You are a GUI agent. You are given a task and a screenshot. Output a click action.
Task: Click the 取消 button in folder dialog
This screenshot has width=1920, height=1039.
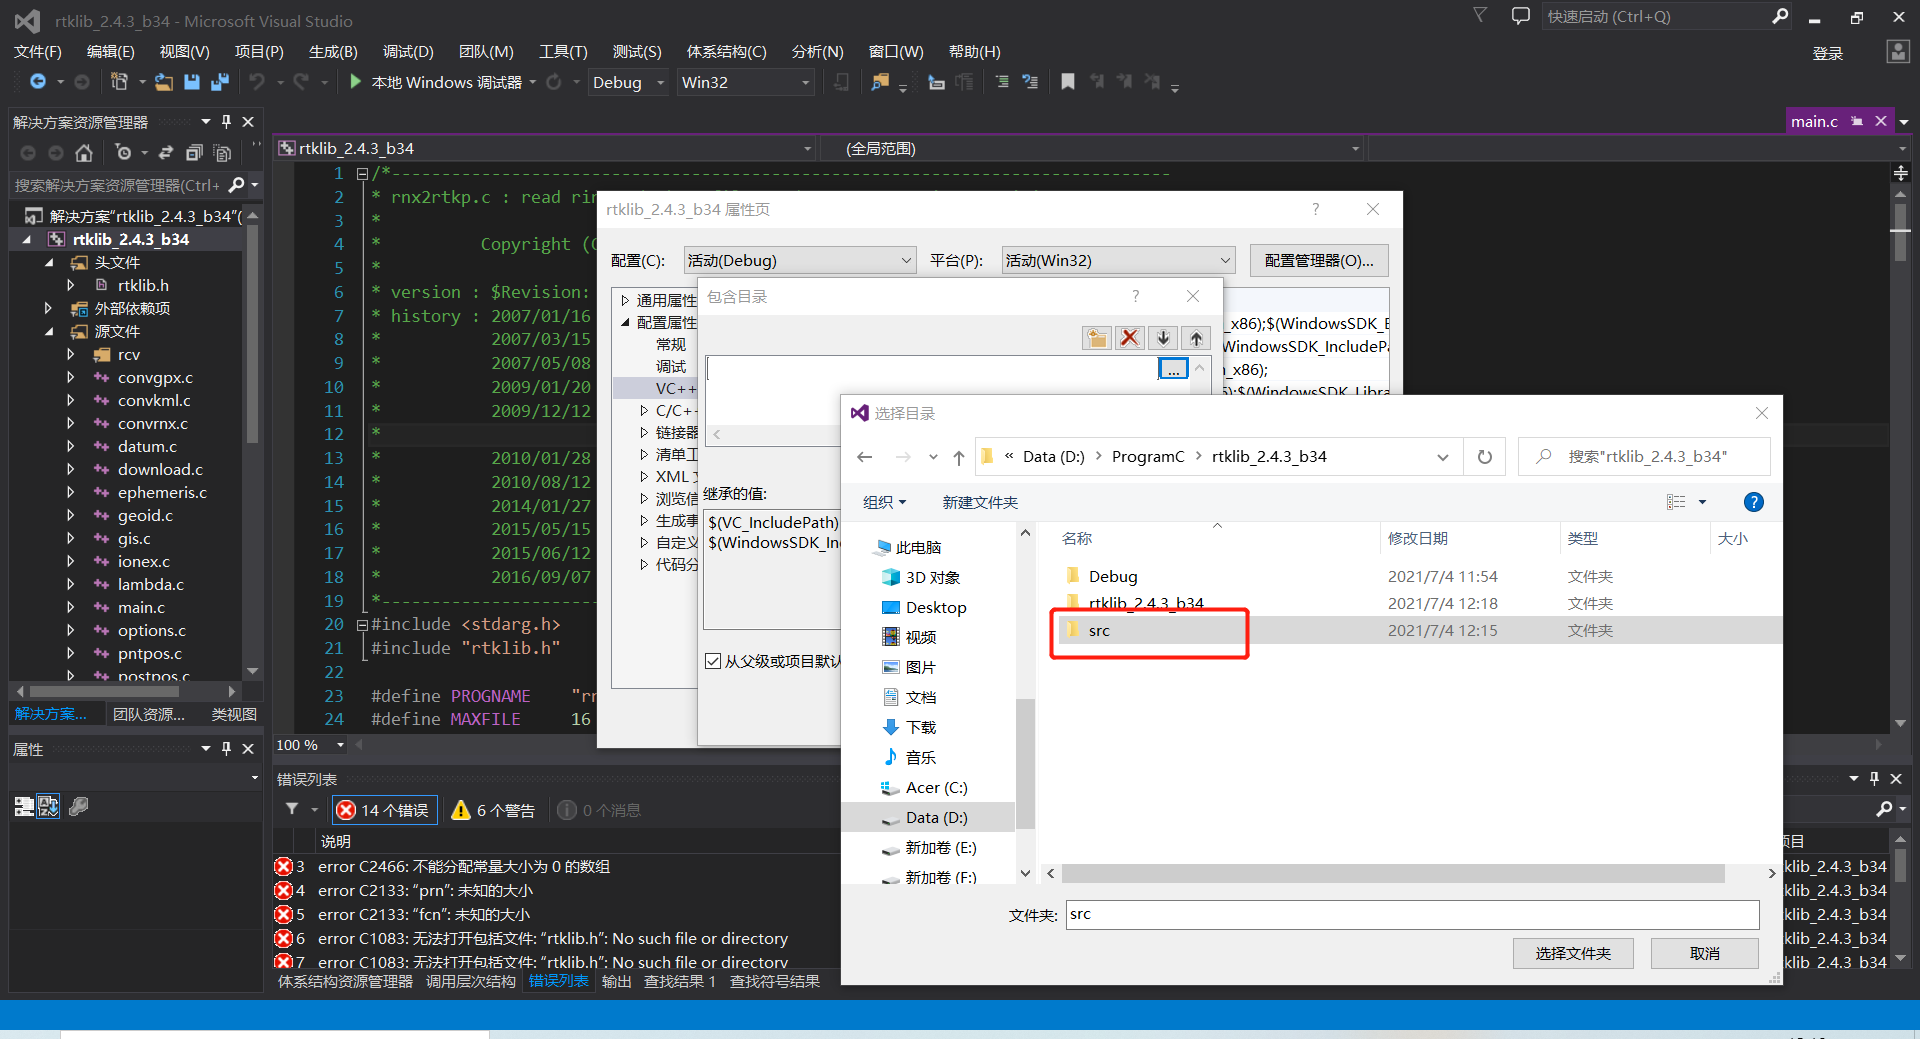tap(1703, 953)
